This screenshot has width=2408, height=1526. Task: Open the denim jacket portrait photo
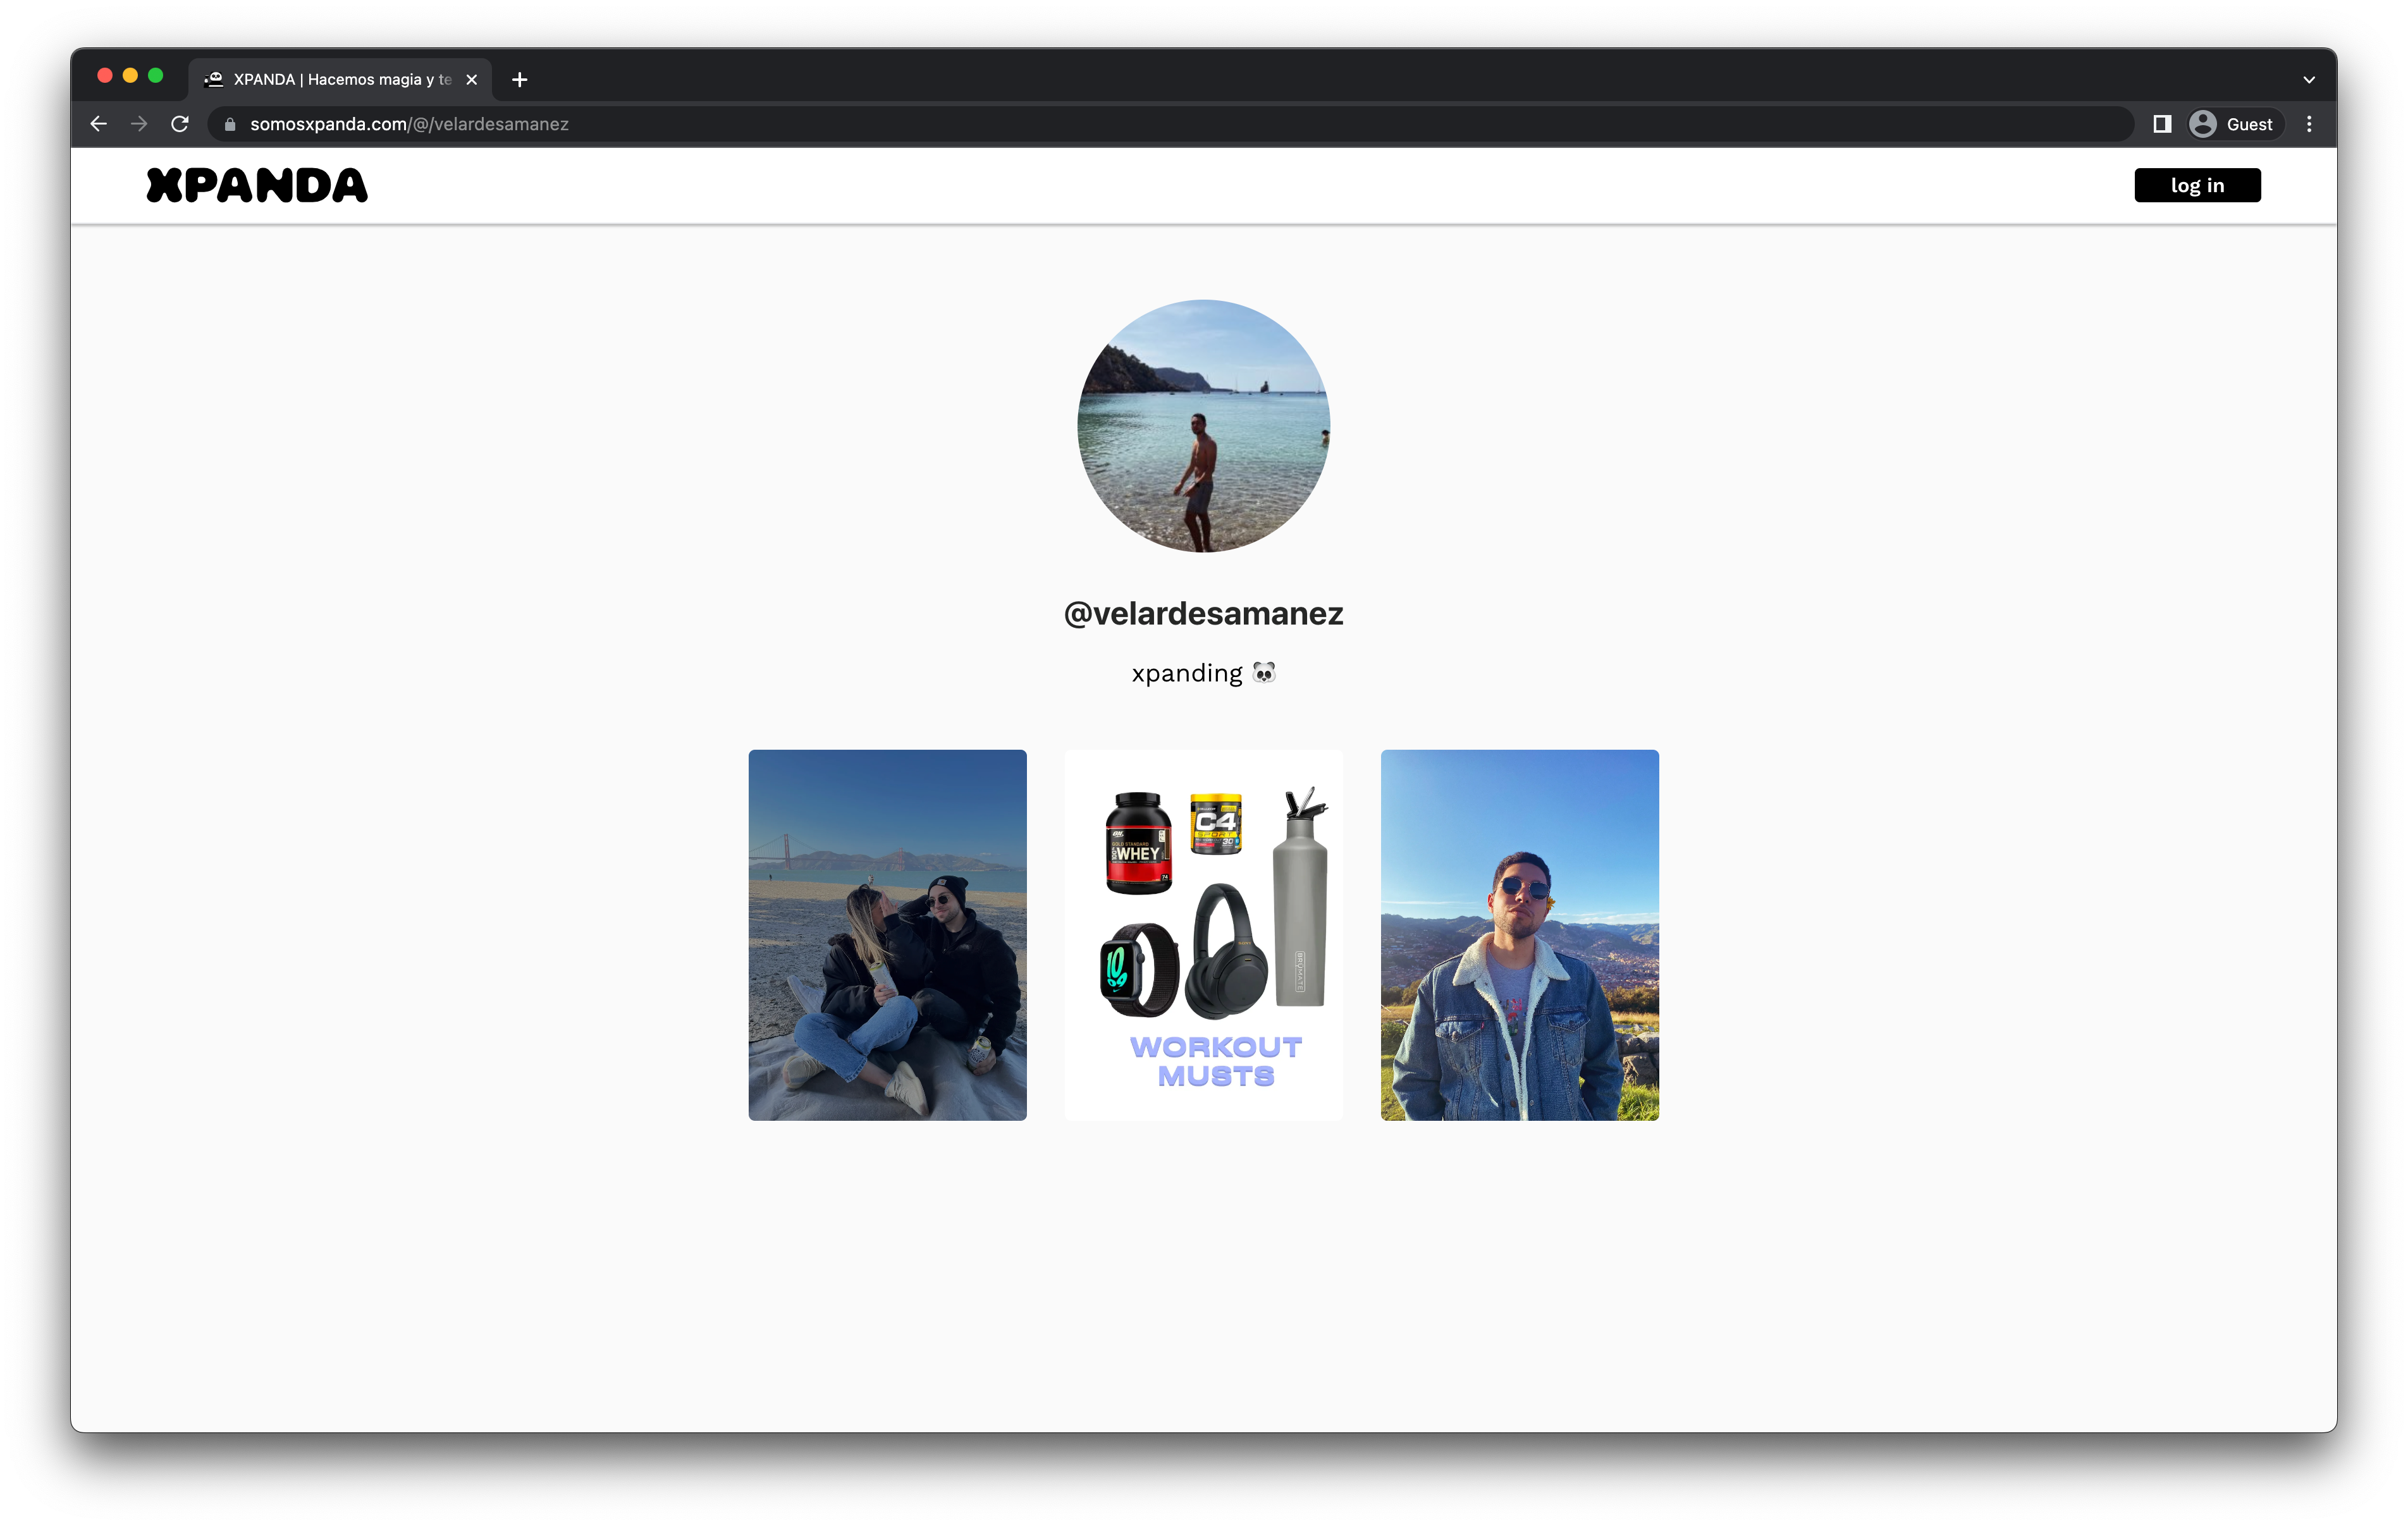tap(1519, 935)
